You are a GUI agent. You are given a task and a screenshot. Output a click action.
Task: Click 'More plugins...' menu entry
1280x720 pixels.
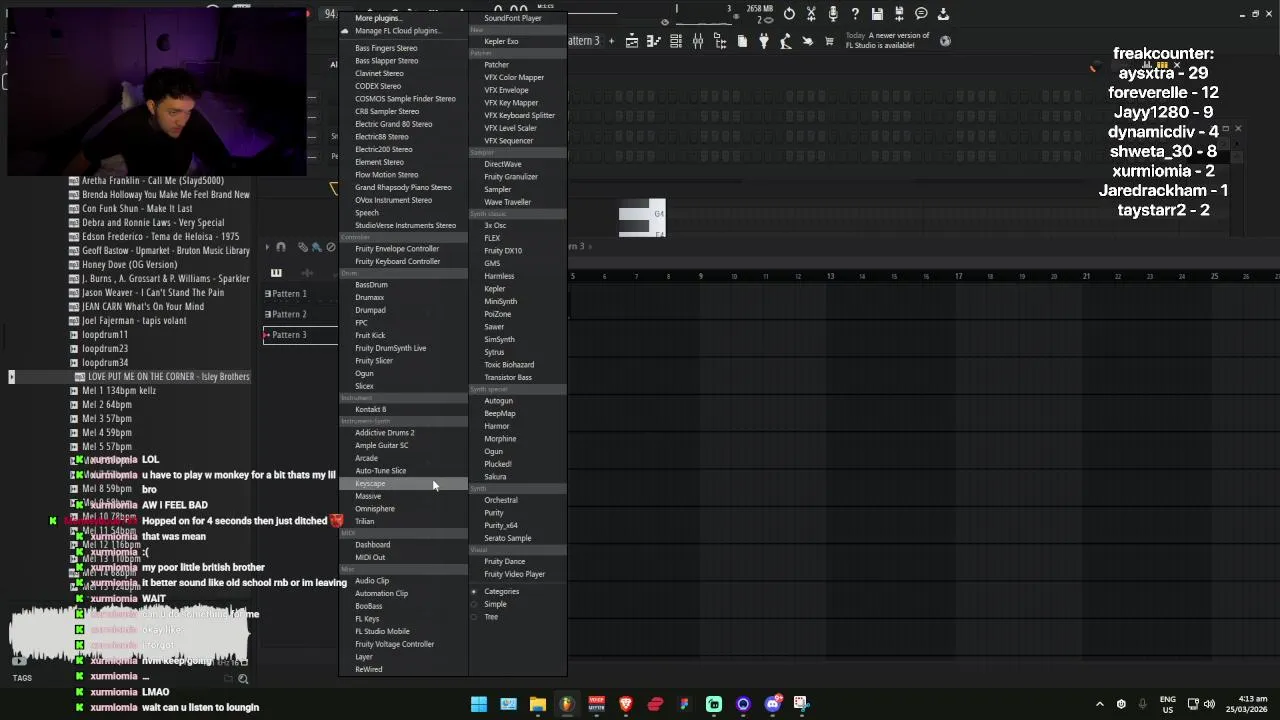point(378,18)
